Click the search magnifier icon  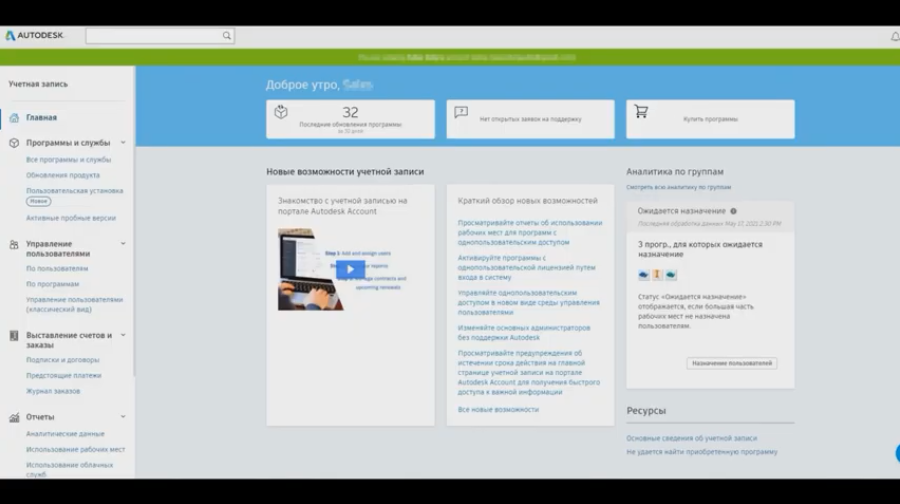tap(227, 36)
